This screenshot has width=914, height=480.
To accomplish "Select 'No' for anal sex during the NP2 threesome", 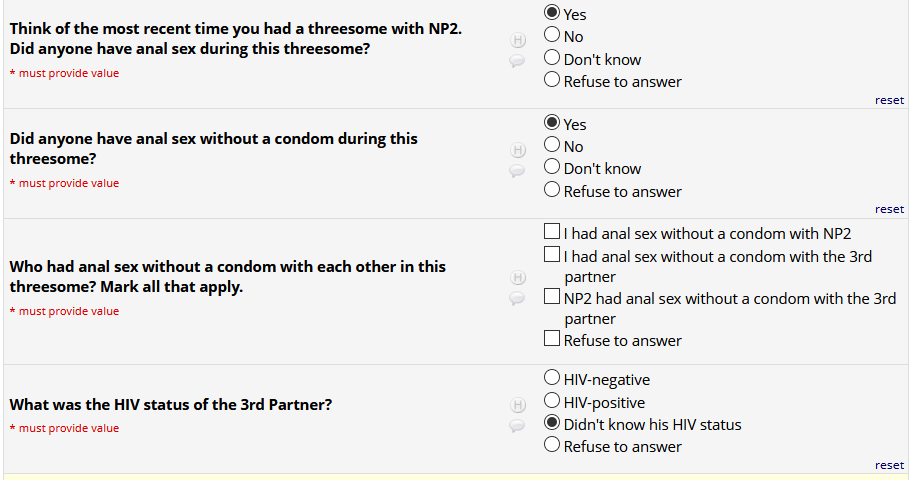I will click(x=552, y=35).
